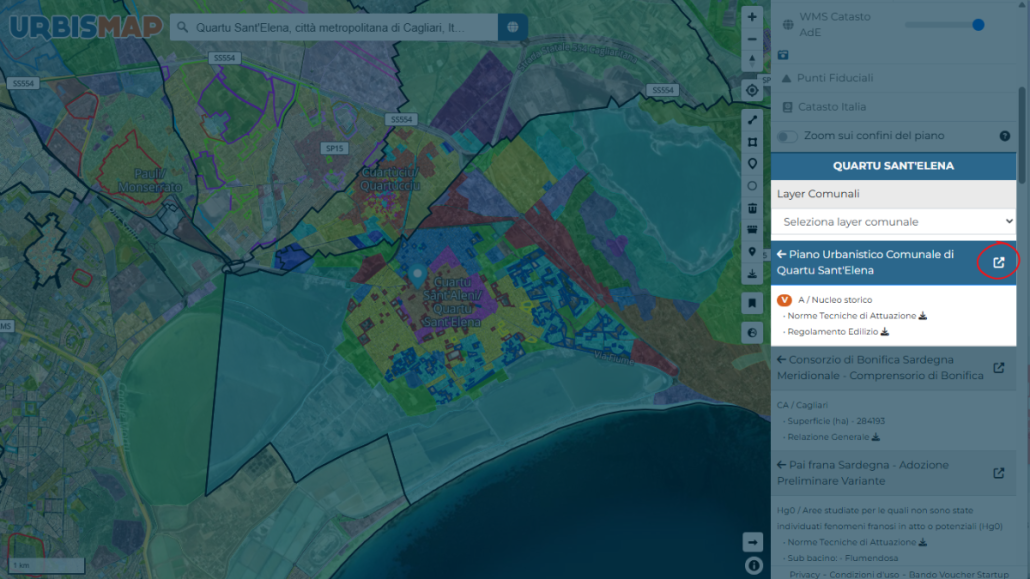1030x579 pixels.
Task: Click 'Superficie (ha) - 284193' text
Action: (x=836, y=421)
